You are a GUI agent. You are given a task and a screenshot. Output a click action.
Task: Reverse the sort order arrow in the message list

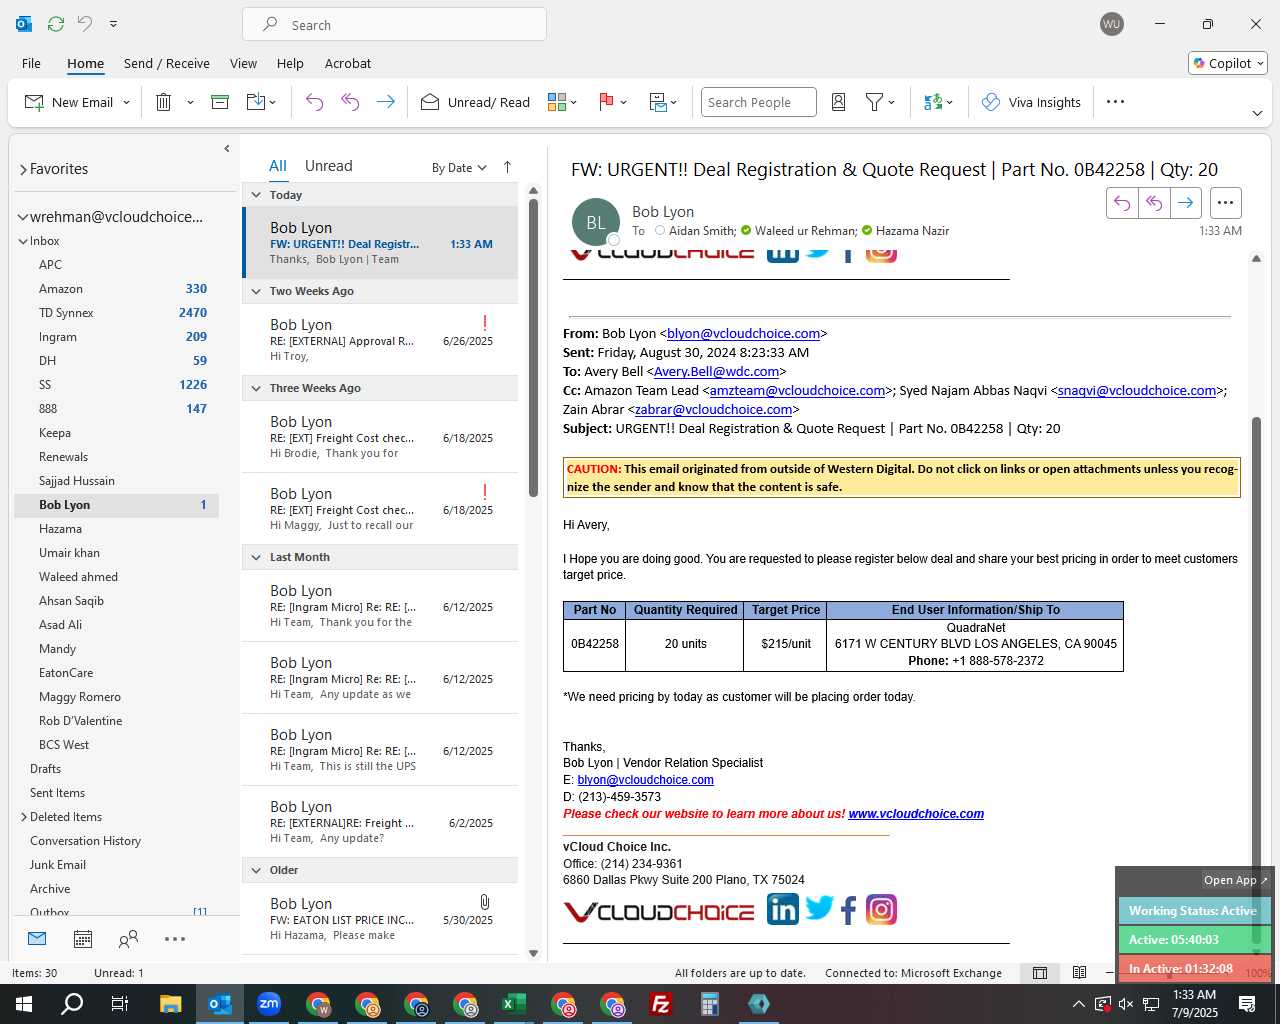[507, 167]
